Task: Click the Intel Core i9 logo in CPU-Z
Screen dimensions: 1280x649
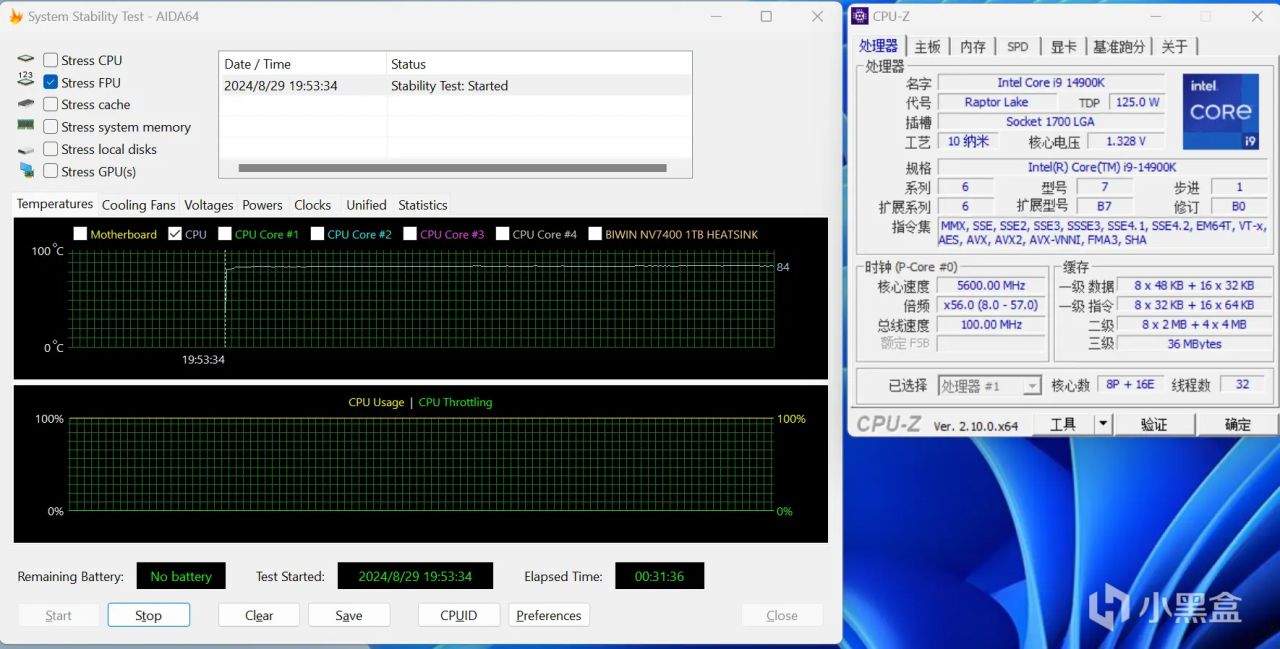Action: point(1220,112)
